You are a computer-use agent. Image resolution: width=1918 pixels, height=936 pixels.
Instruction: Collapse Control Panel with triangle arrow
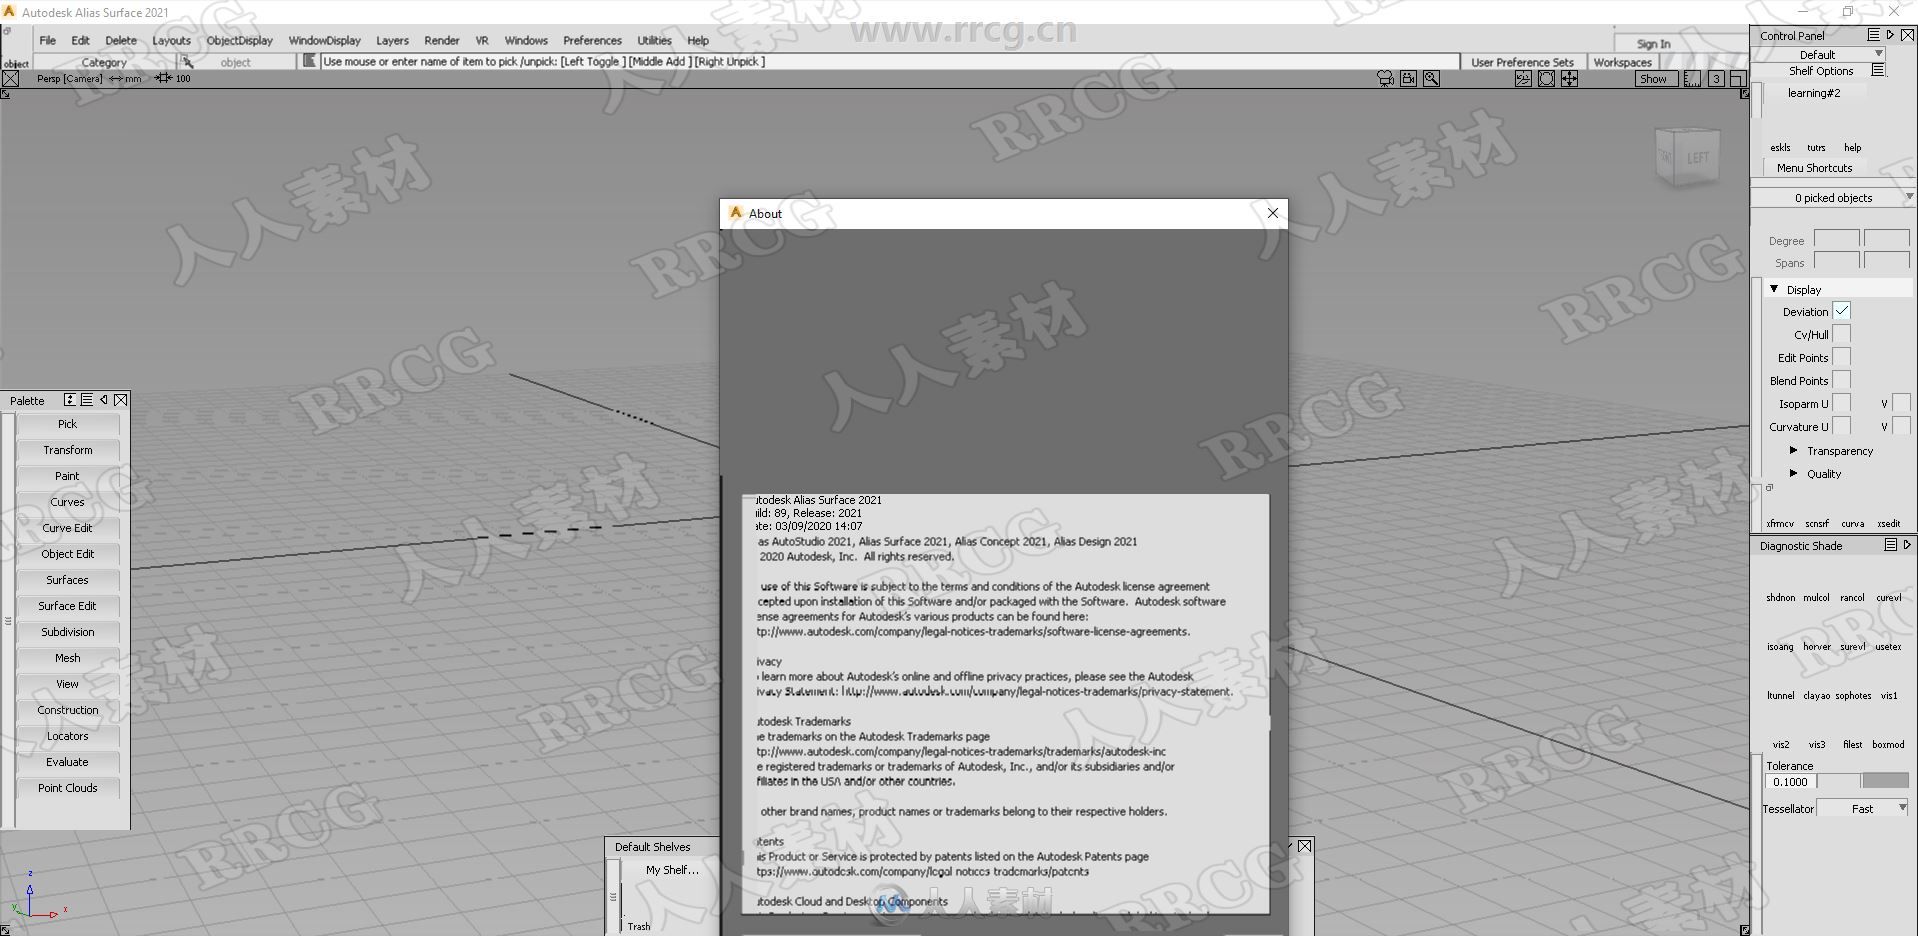[1890, 35]
